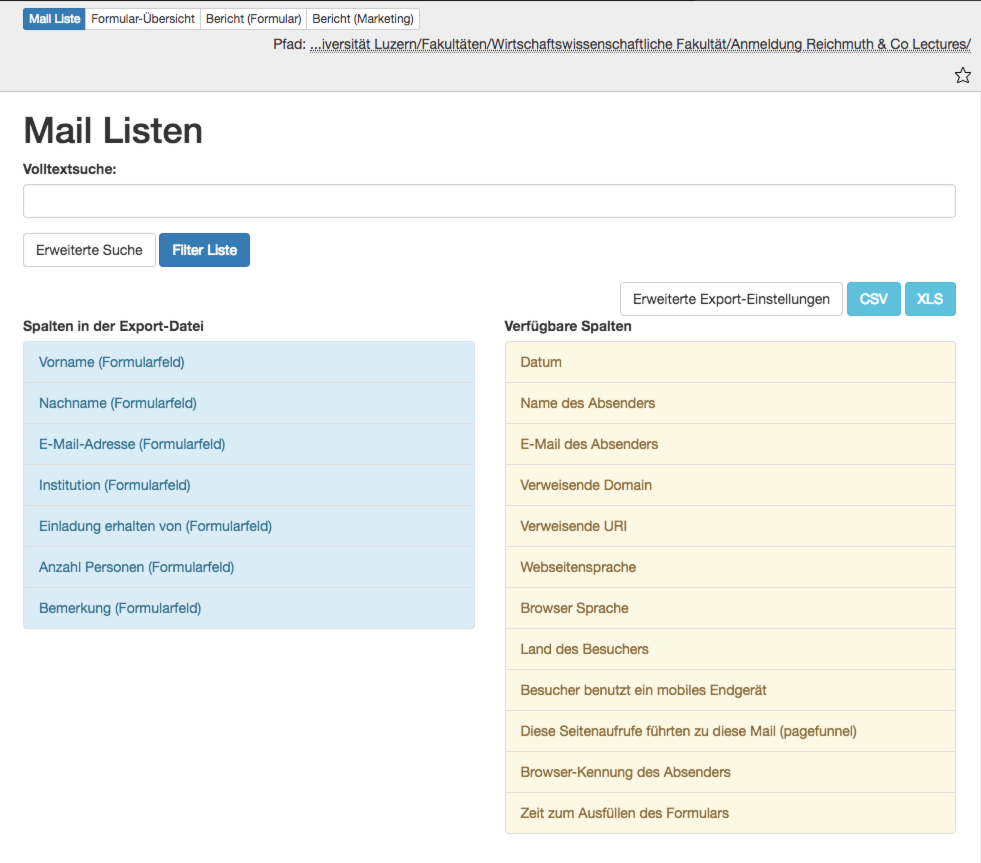This screenshot has width=981, height=863.
Task: Export the list as CSV
Action: [x=873, y=299]
